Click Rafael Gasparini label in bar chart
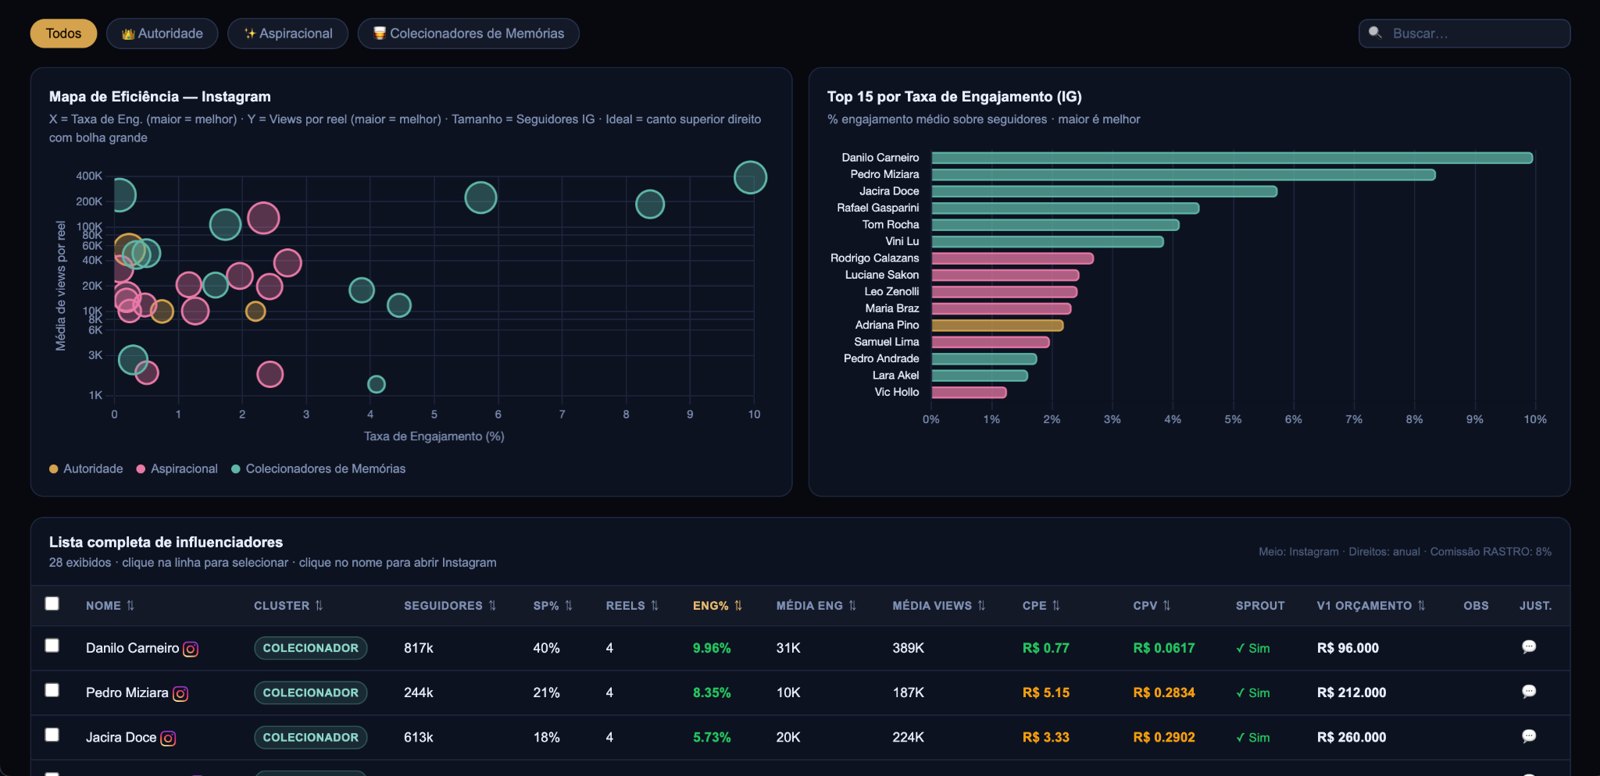This screenshot has width=1600, height=776. point(877,208)
